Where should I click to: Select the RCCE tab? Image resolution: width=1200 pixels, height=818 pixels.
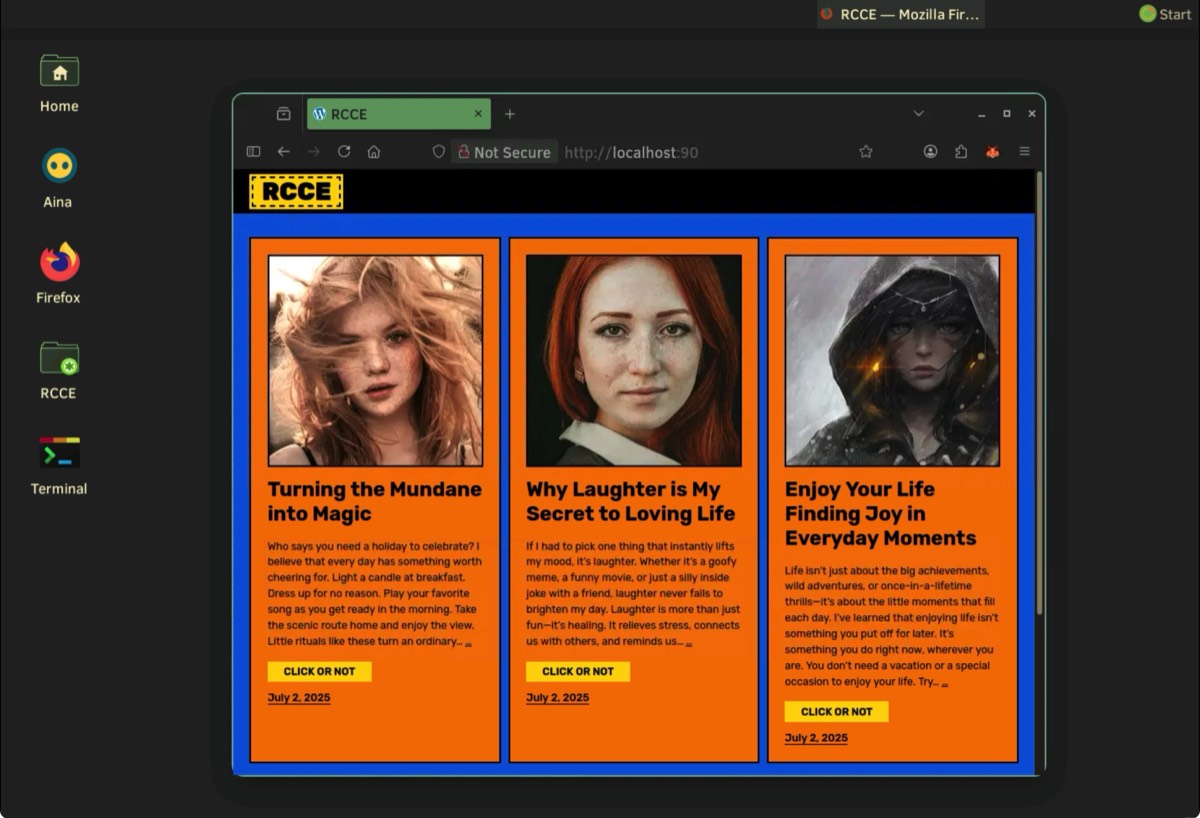pyautogui.click(x=390, y=114)
